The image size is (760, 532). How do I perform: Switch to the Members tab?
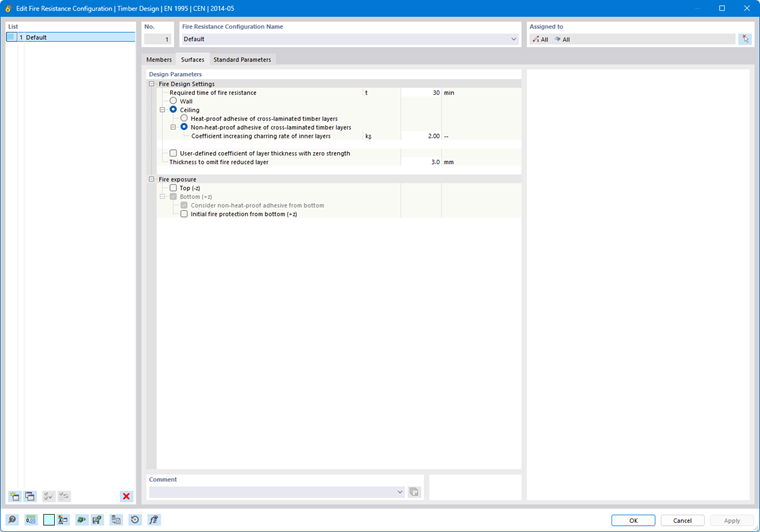159,60
